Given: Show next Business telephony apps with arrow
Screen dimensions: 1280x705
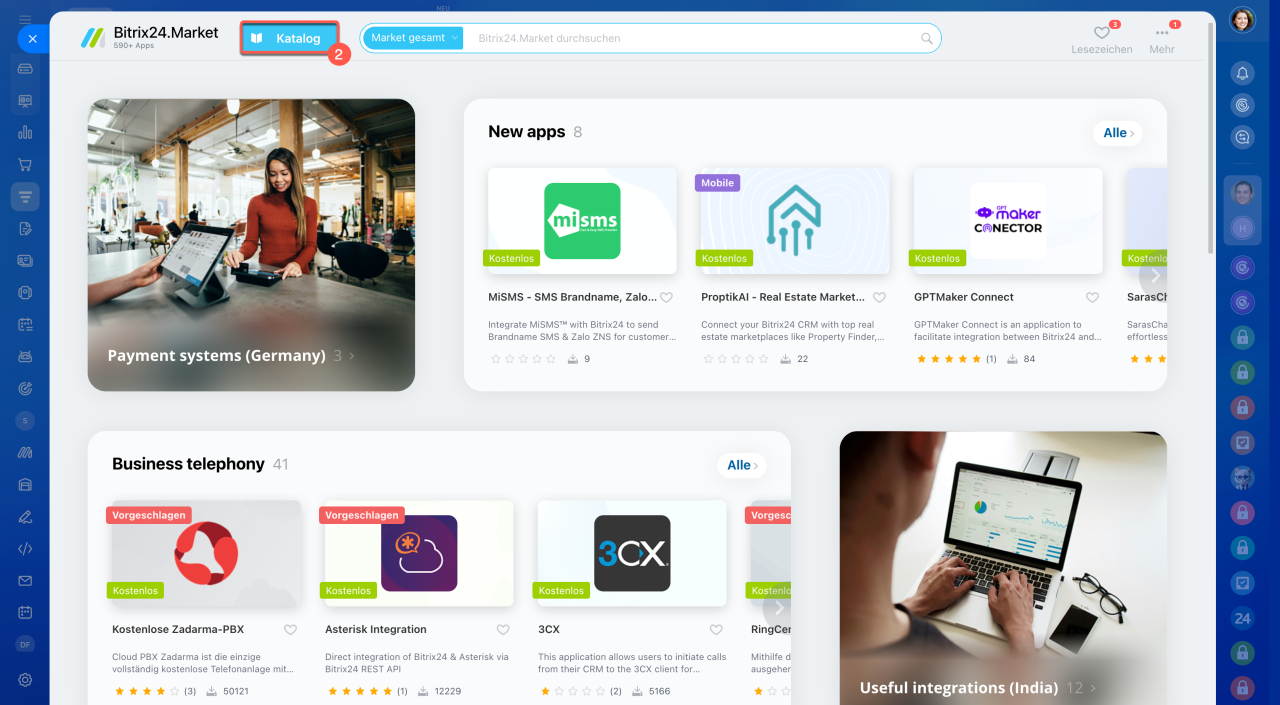Looking at the screenshot, I should (779, 607).
